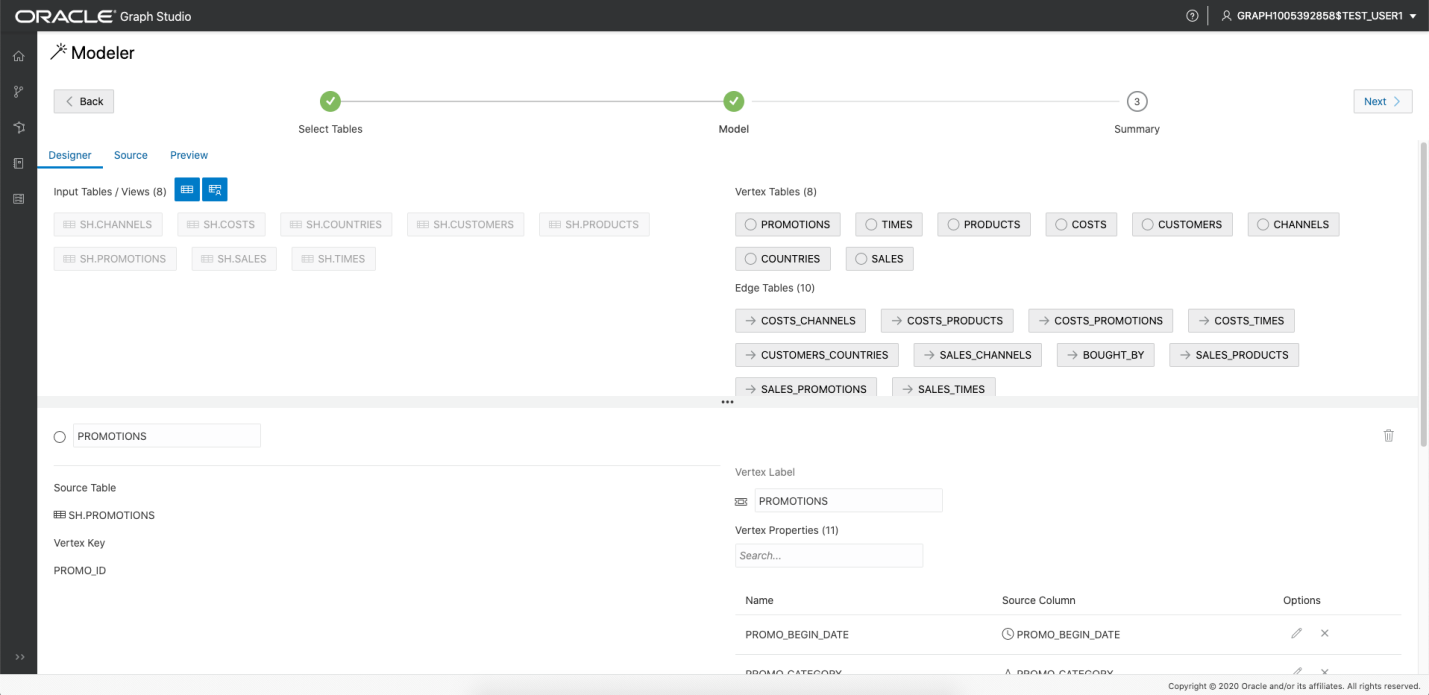Screen dimensions: 1429x695
Task: Switch to the Preview tab
Action: click(189, 155)
